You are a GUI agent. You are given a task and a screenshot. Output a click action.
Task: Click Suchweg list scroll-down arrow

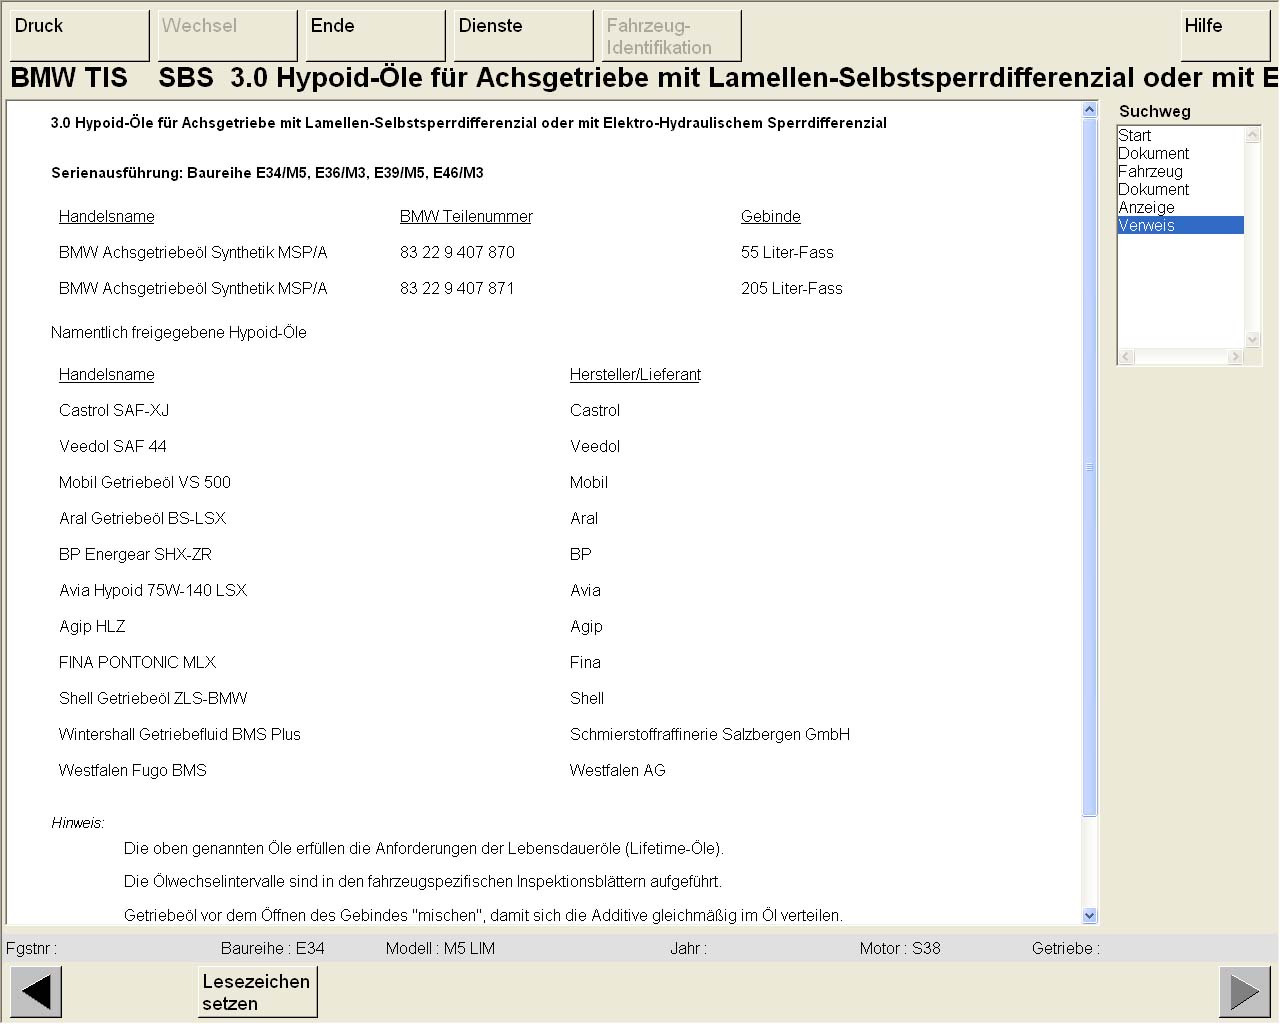coord(1253,339)
